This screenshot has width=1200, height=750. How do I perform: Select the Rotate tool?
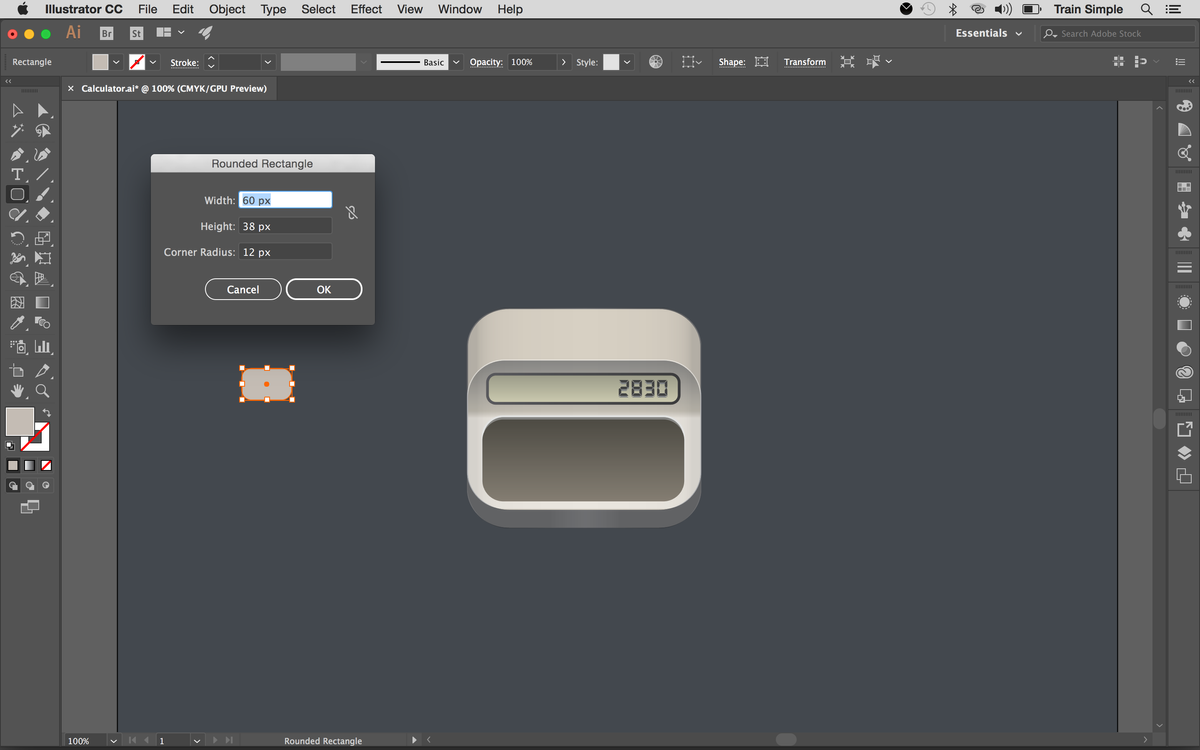pyautogui.click(x=17, y=238)
